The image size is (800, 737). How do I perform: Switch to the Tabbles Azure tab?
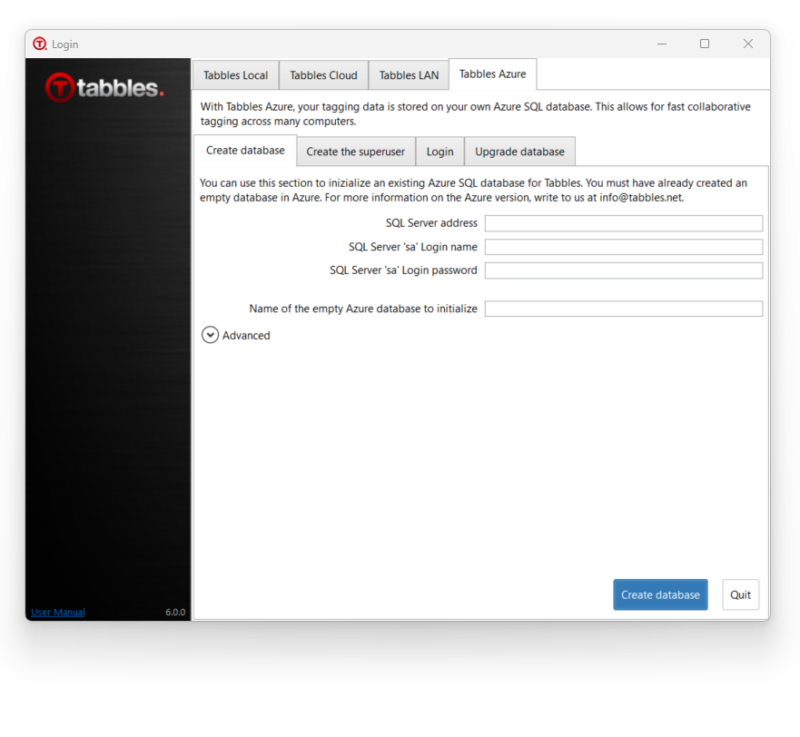[x=492, y=73]
